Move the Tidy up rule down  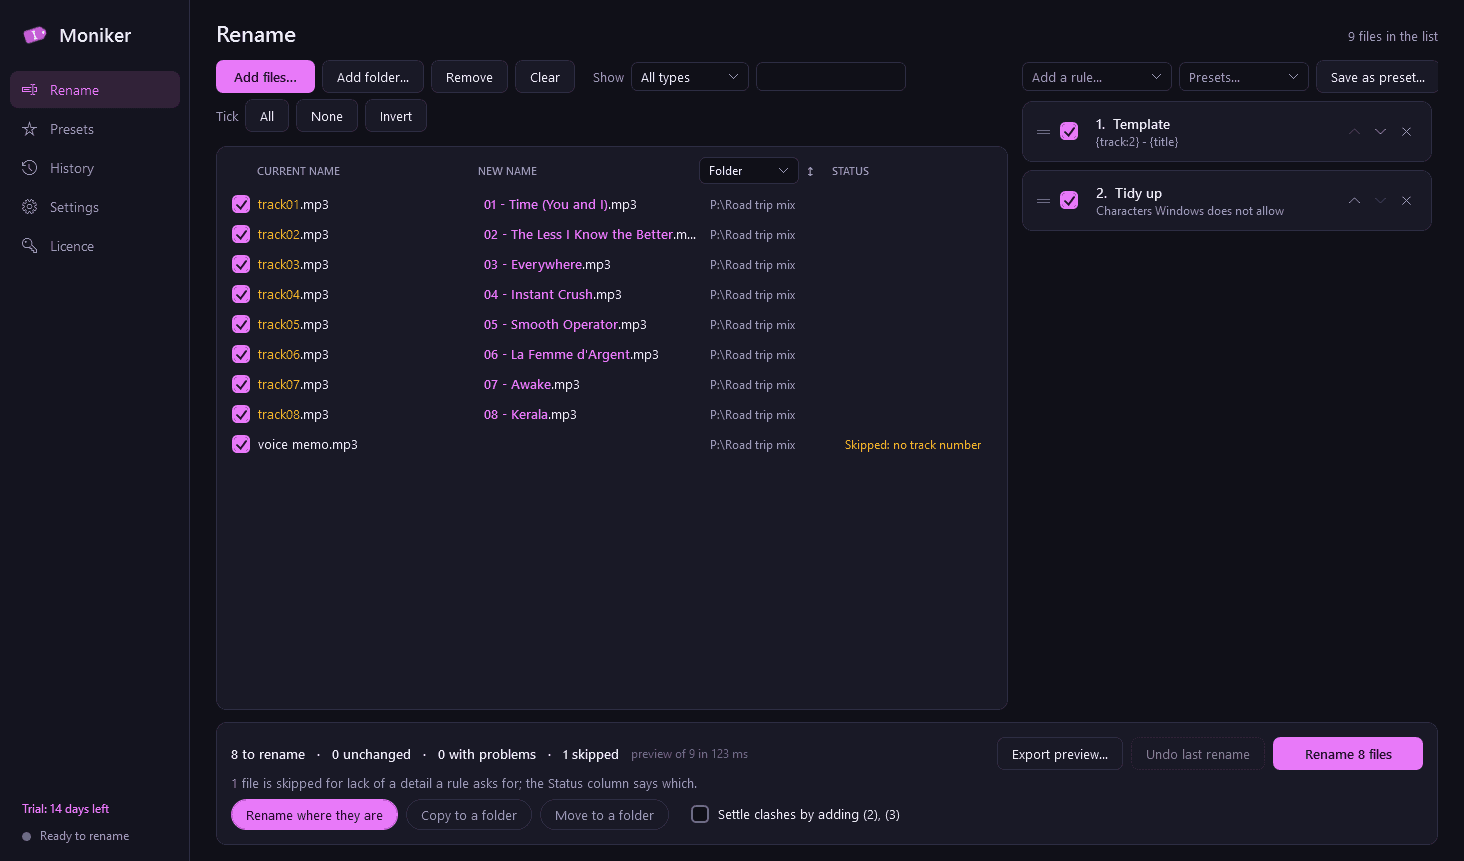point(1380,201)
